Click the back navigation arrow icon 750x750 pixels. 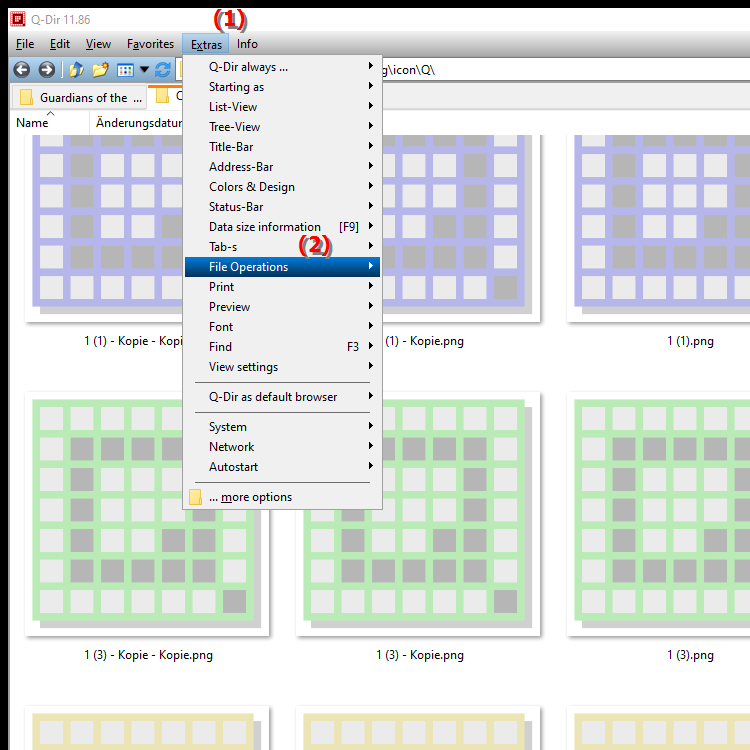click(x=21, y=70)
